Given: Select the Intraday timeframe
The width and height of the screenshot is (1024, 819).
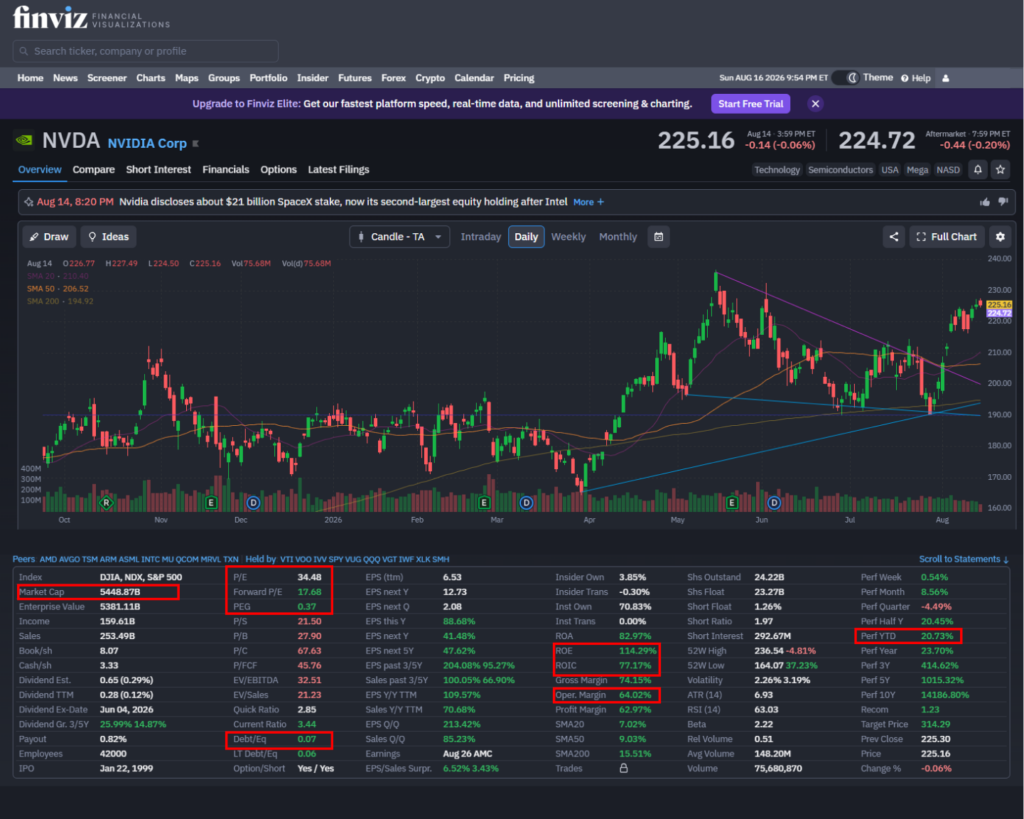Looking at the screenshot, I should click(x=481, y=236).
